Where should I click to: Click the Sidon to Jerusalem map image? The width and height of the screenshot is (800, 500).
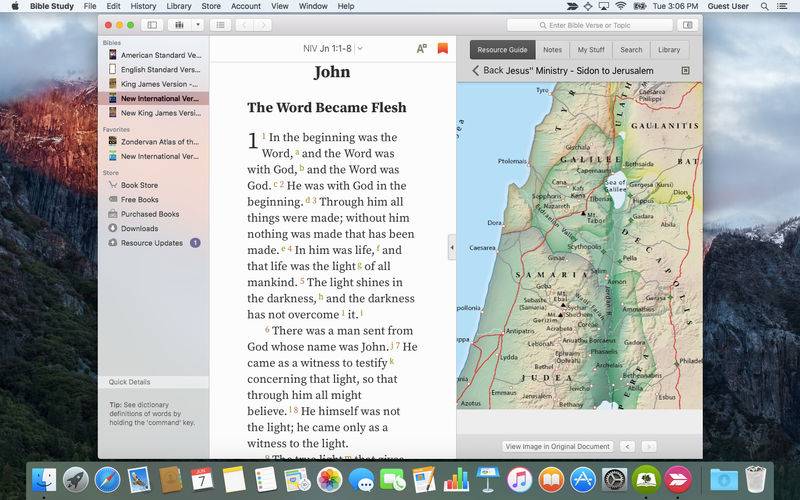(x=580, y=245)
